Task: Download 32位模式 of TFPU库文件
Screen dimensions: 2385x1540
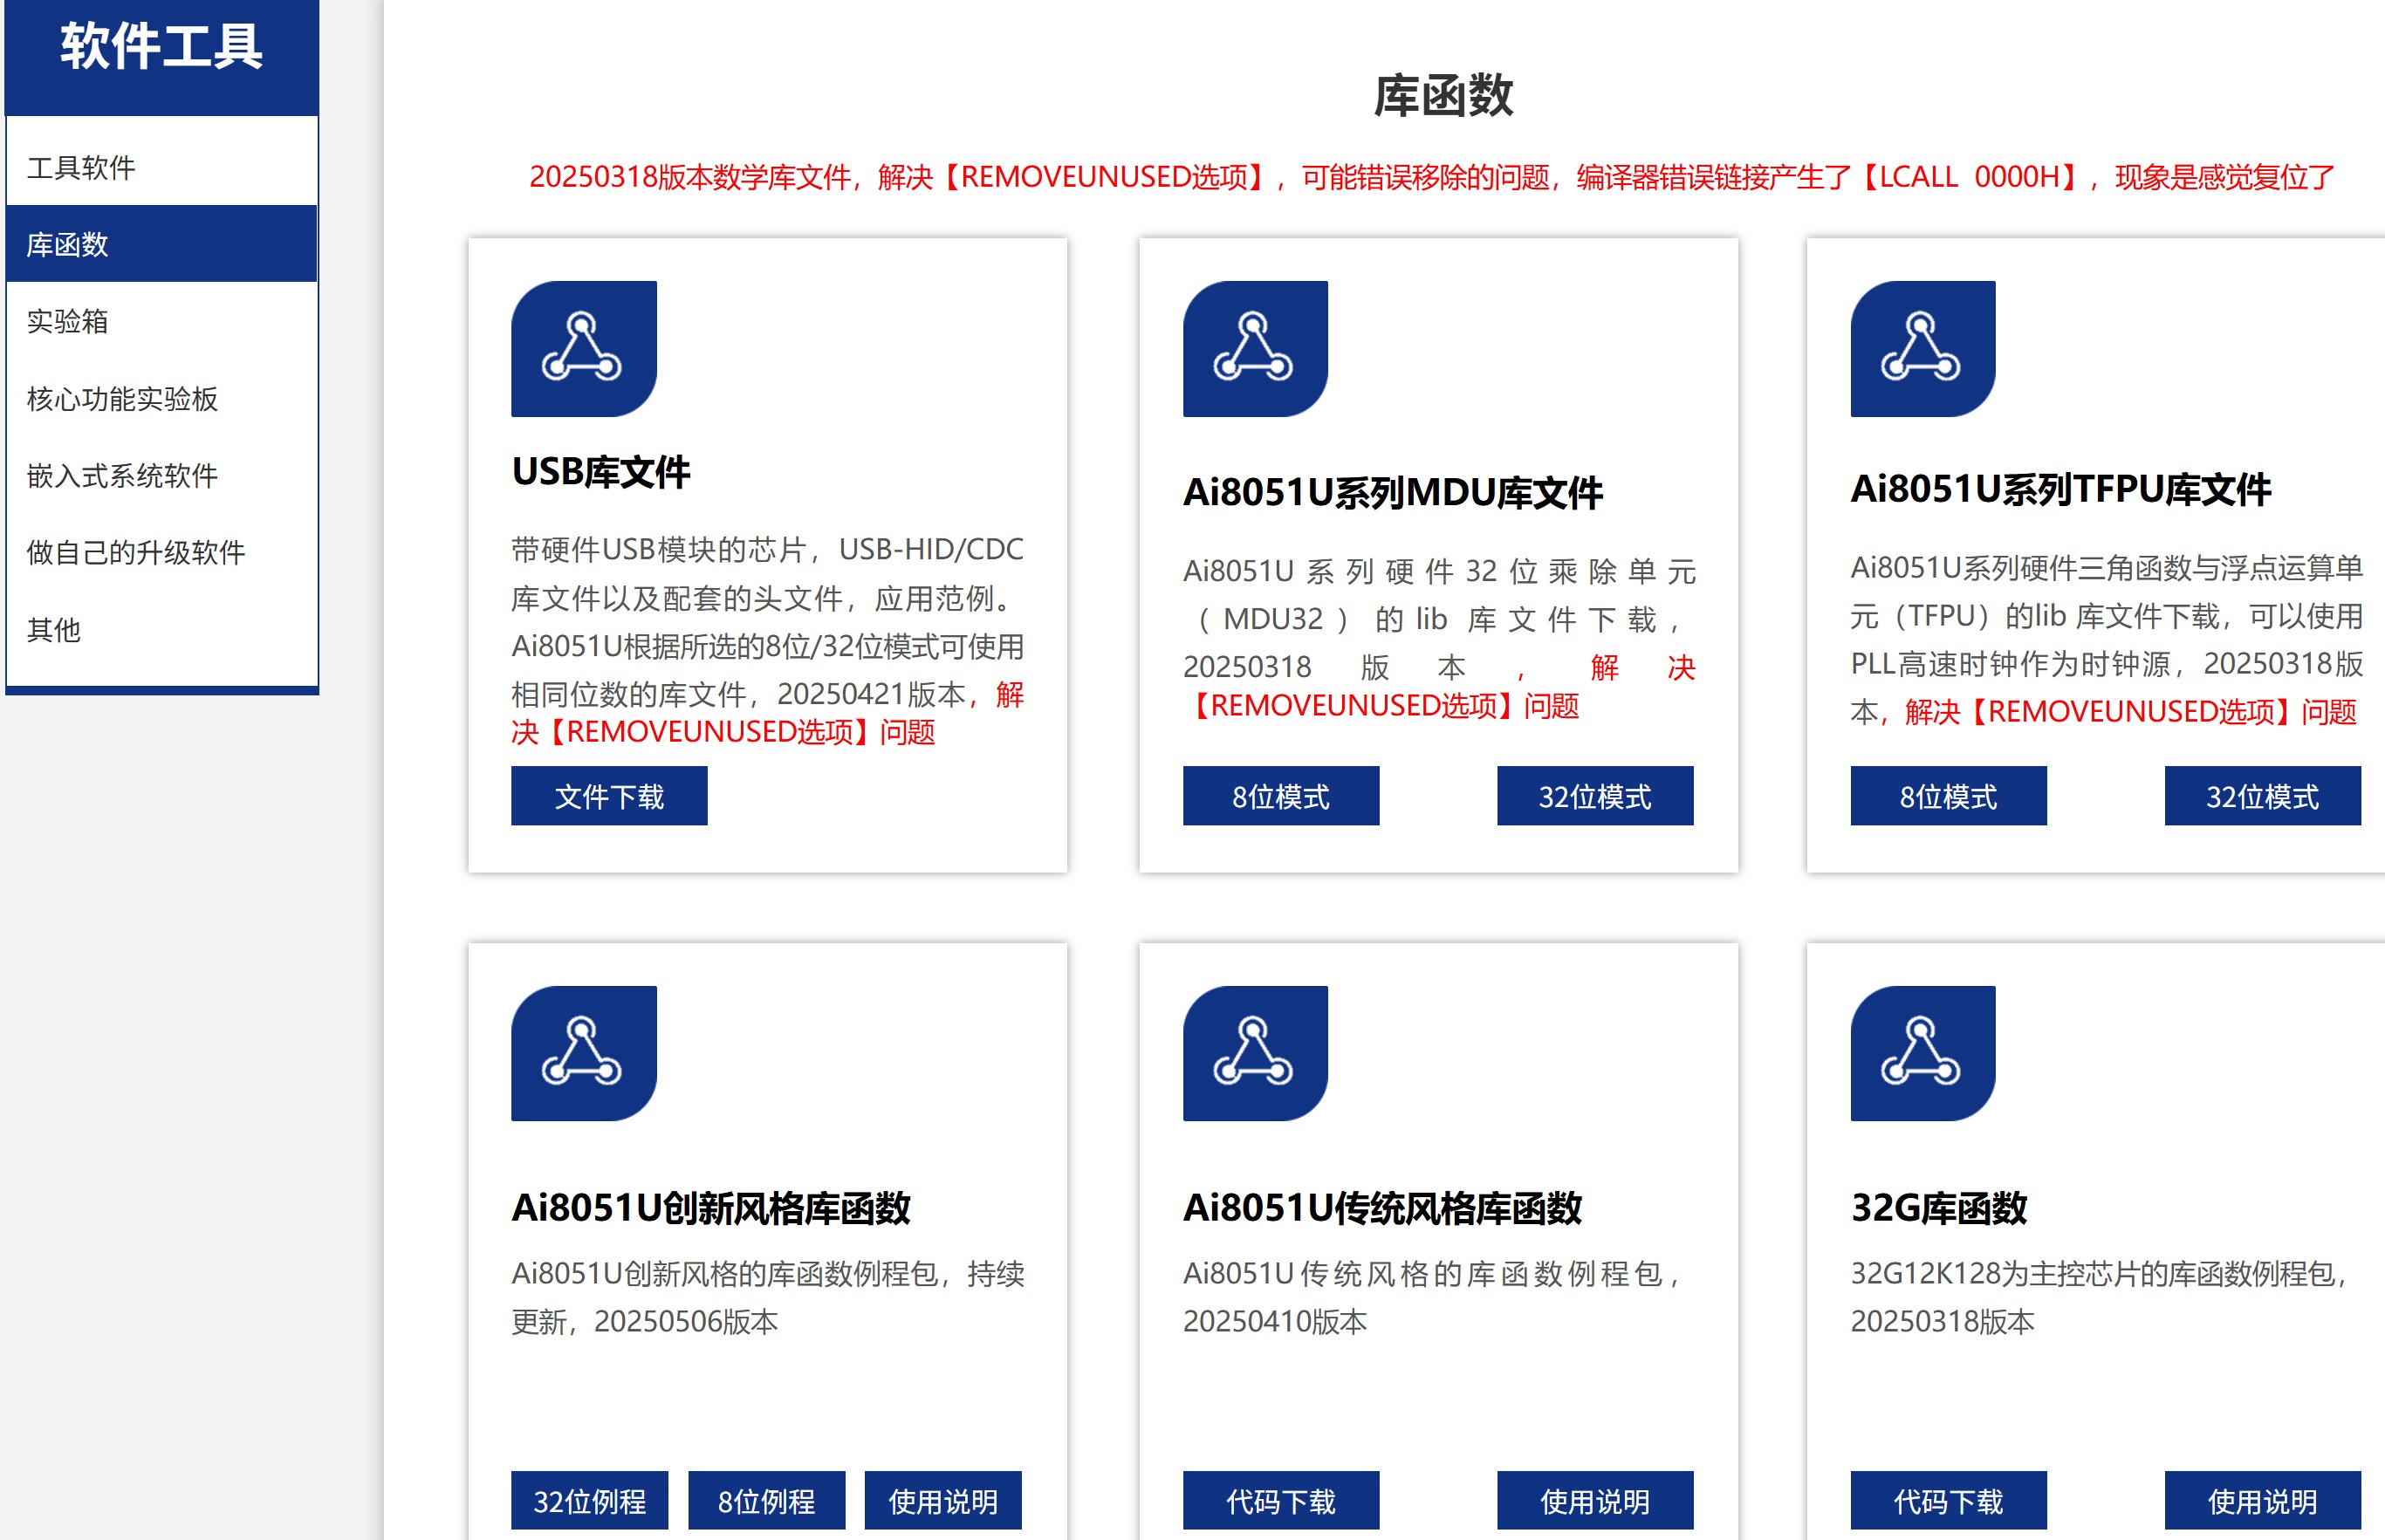Action: coord(2262,796)
